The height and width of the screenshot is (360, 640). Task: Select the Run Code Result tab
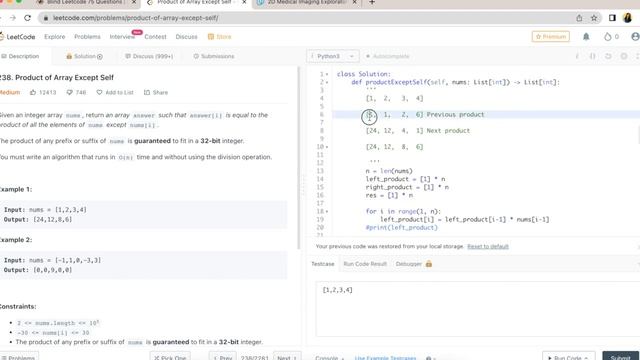(365, 264)
